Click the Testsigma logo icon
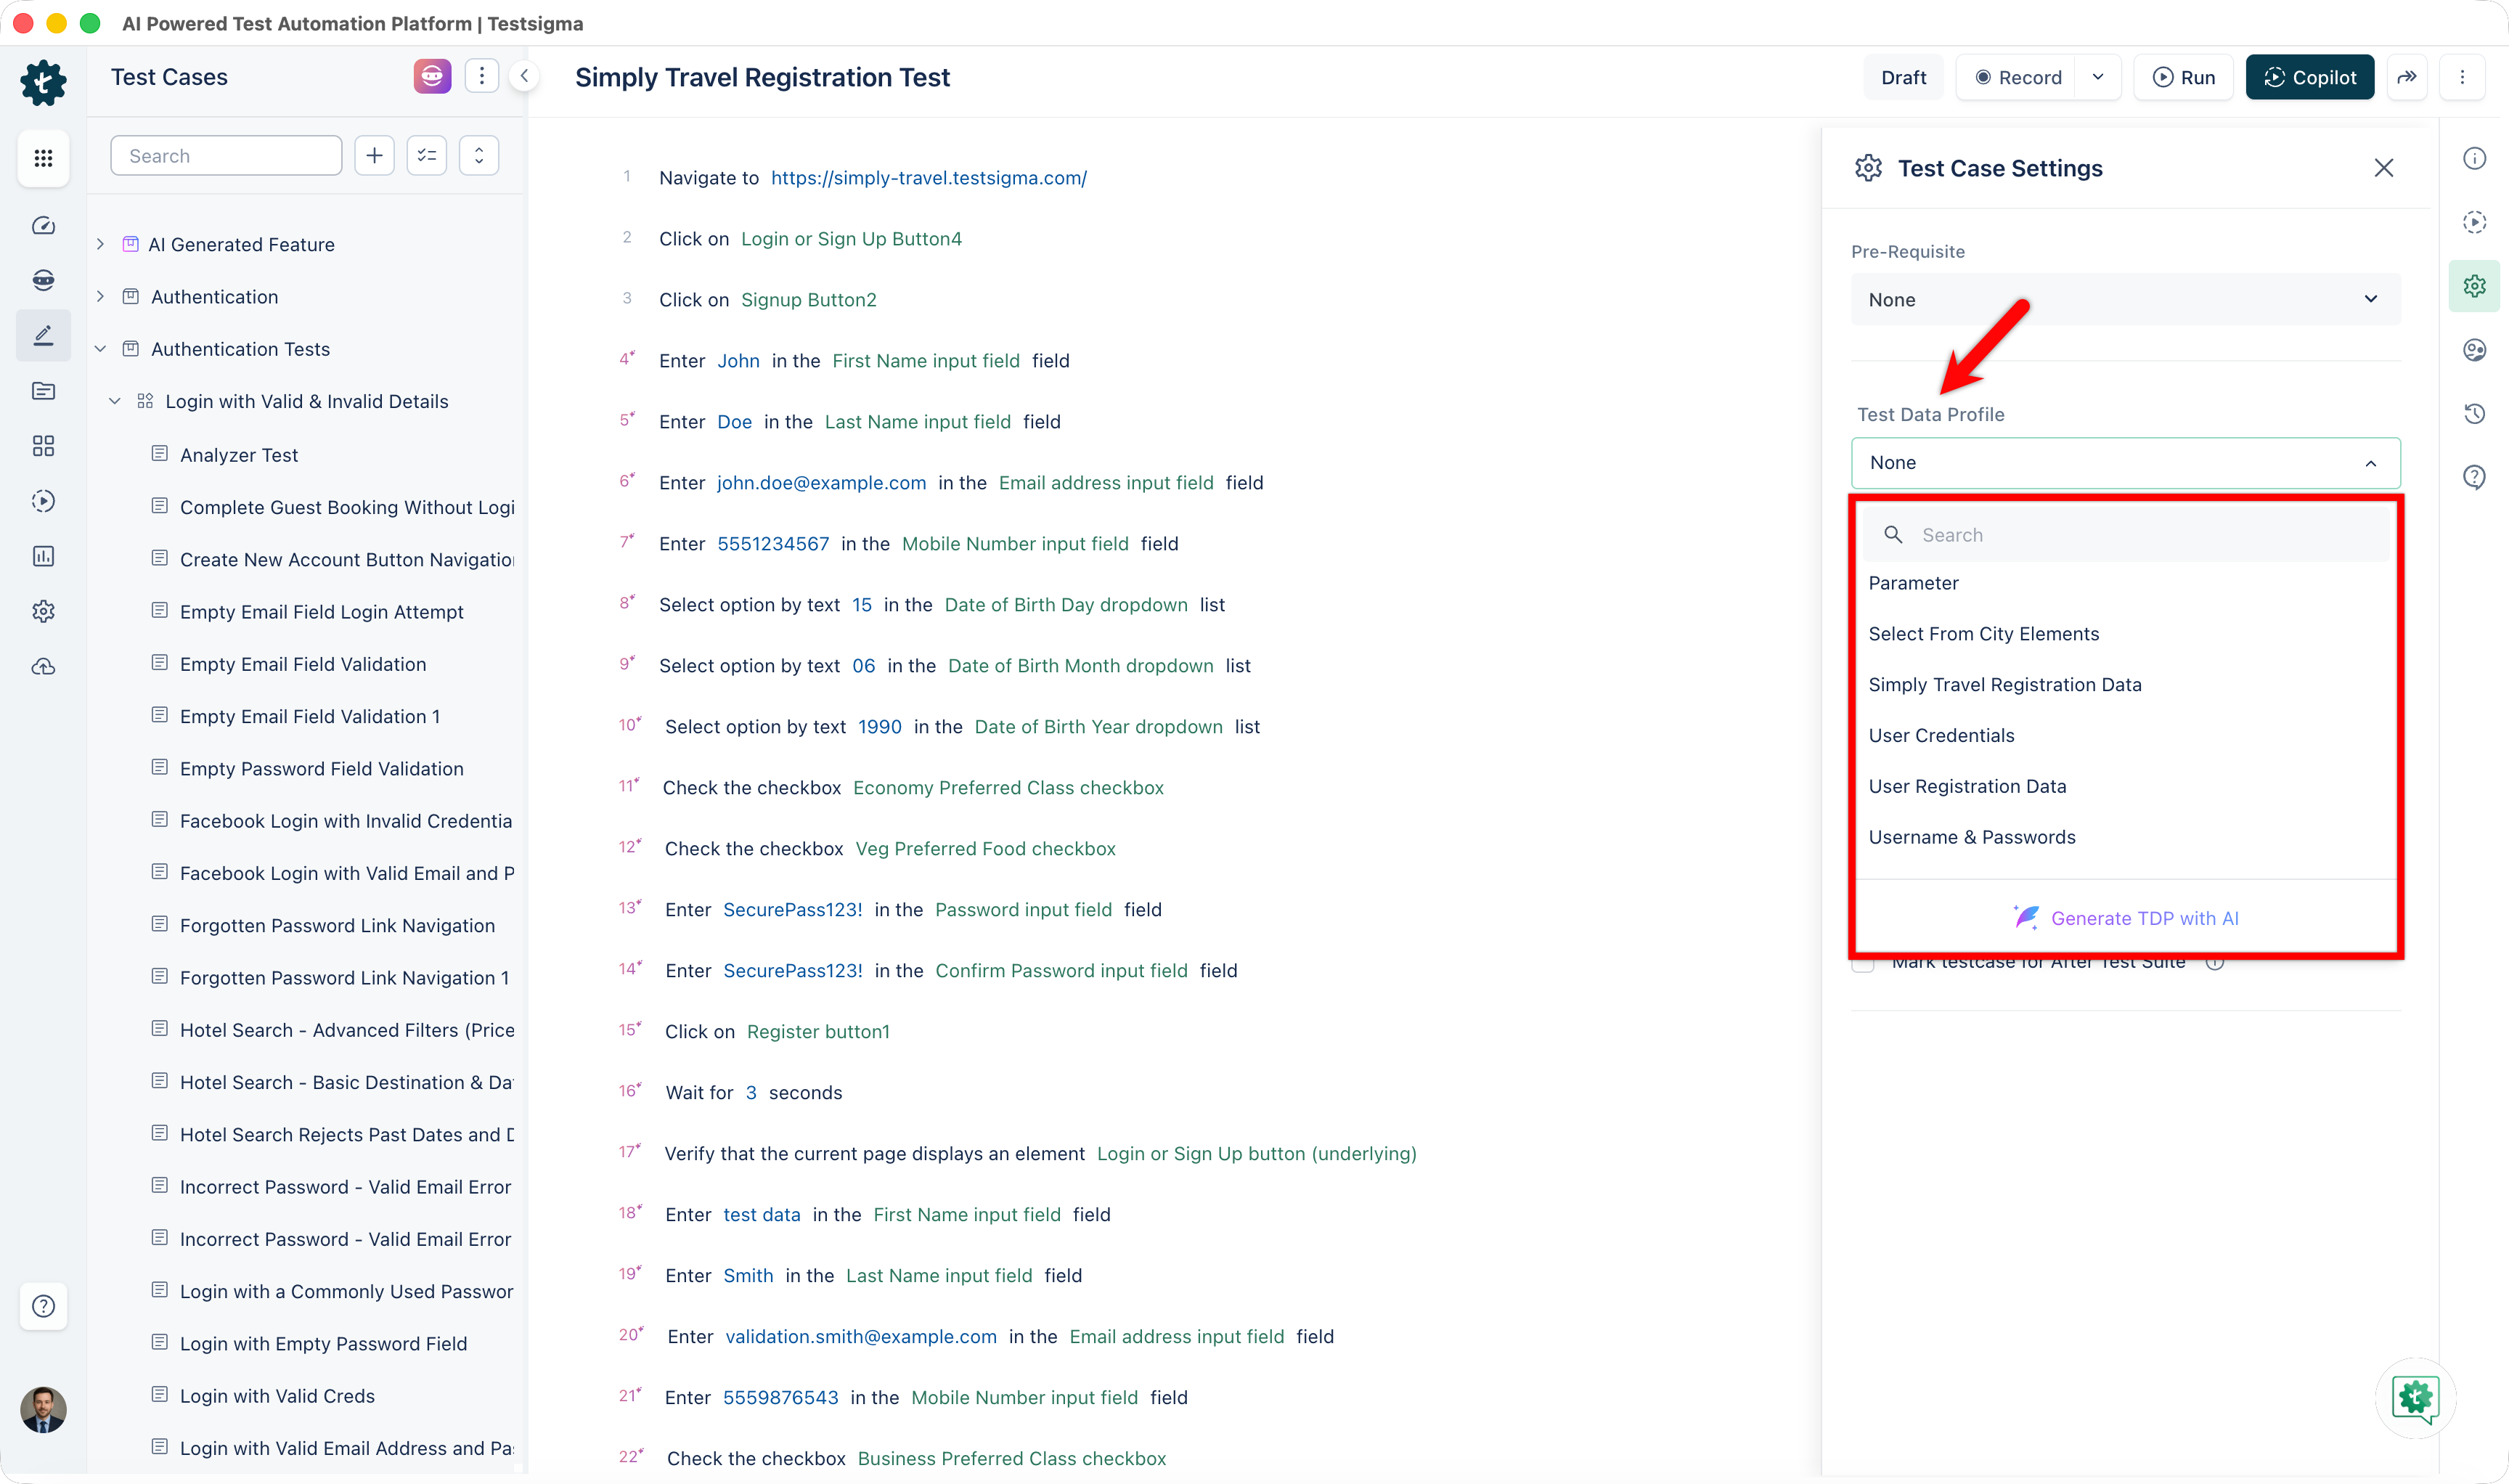The image size is (2509, 1484). (x=43, y=82)
